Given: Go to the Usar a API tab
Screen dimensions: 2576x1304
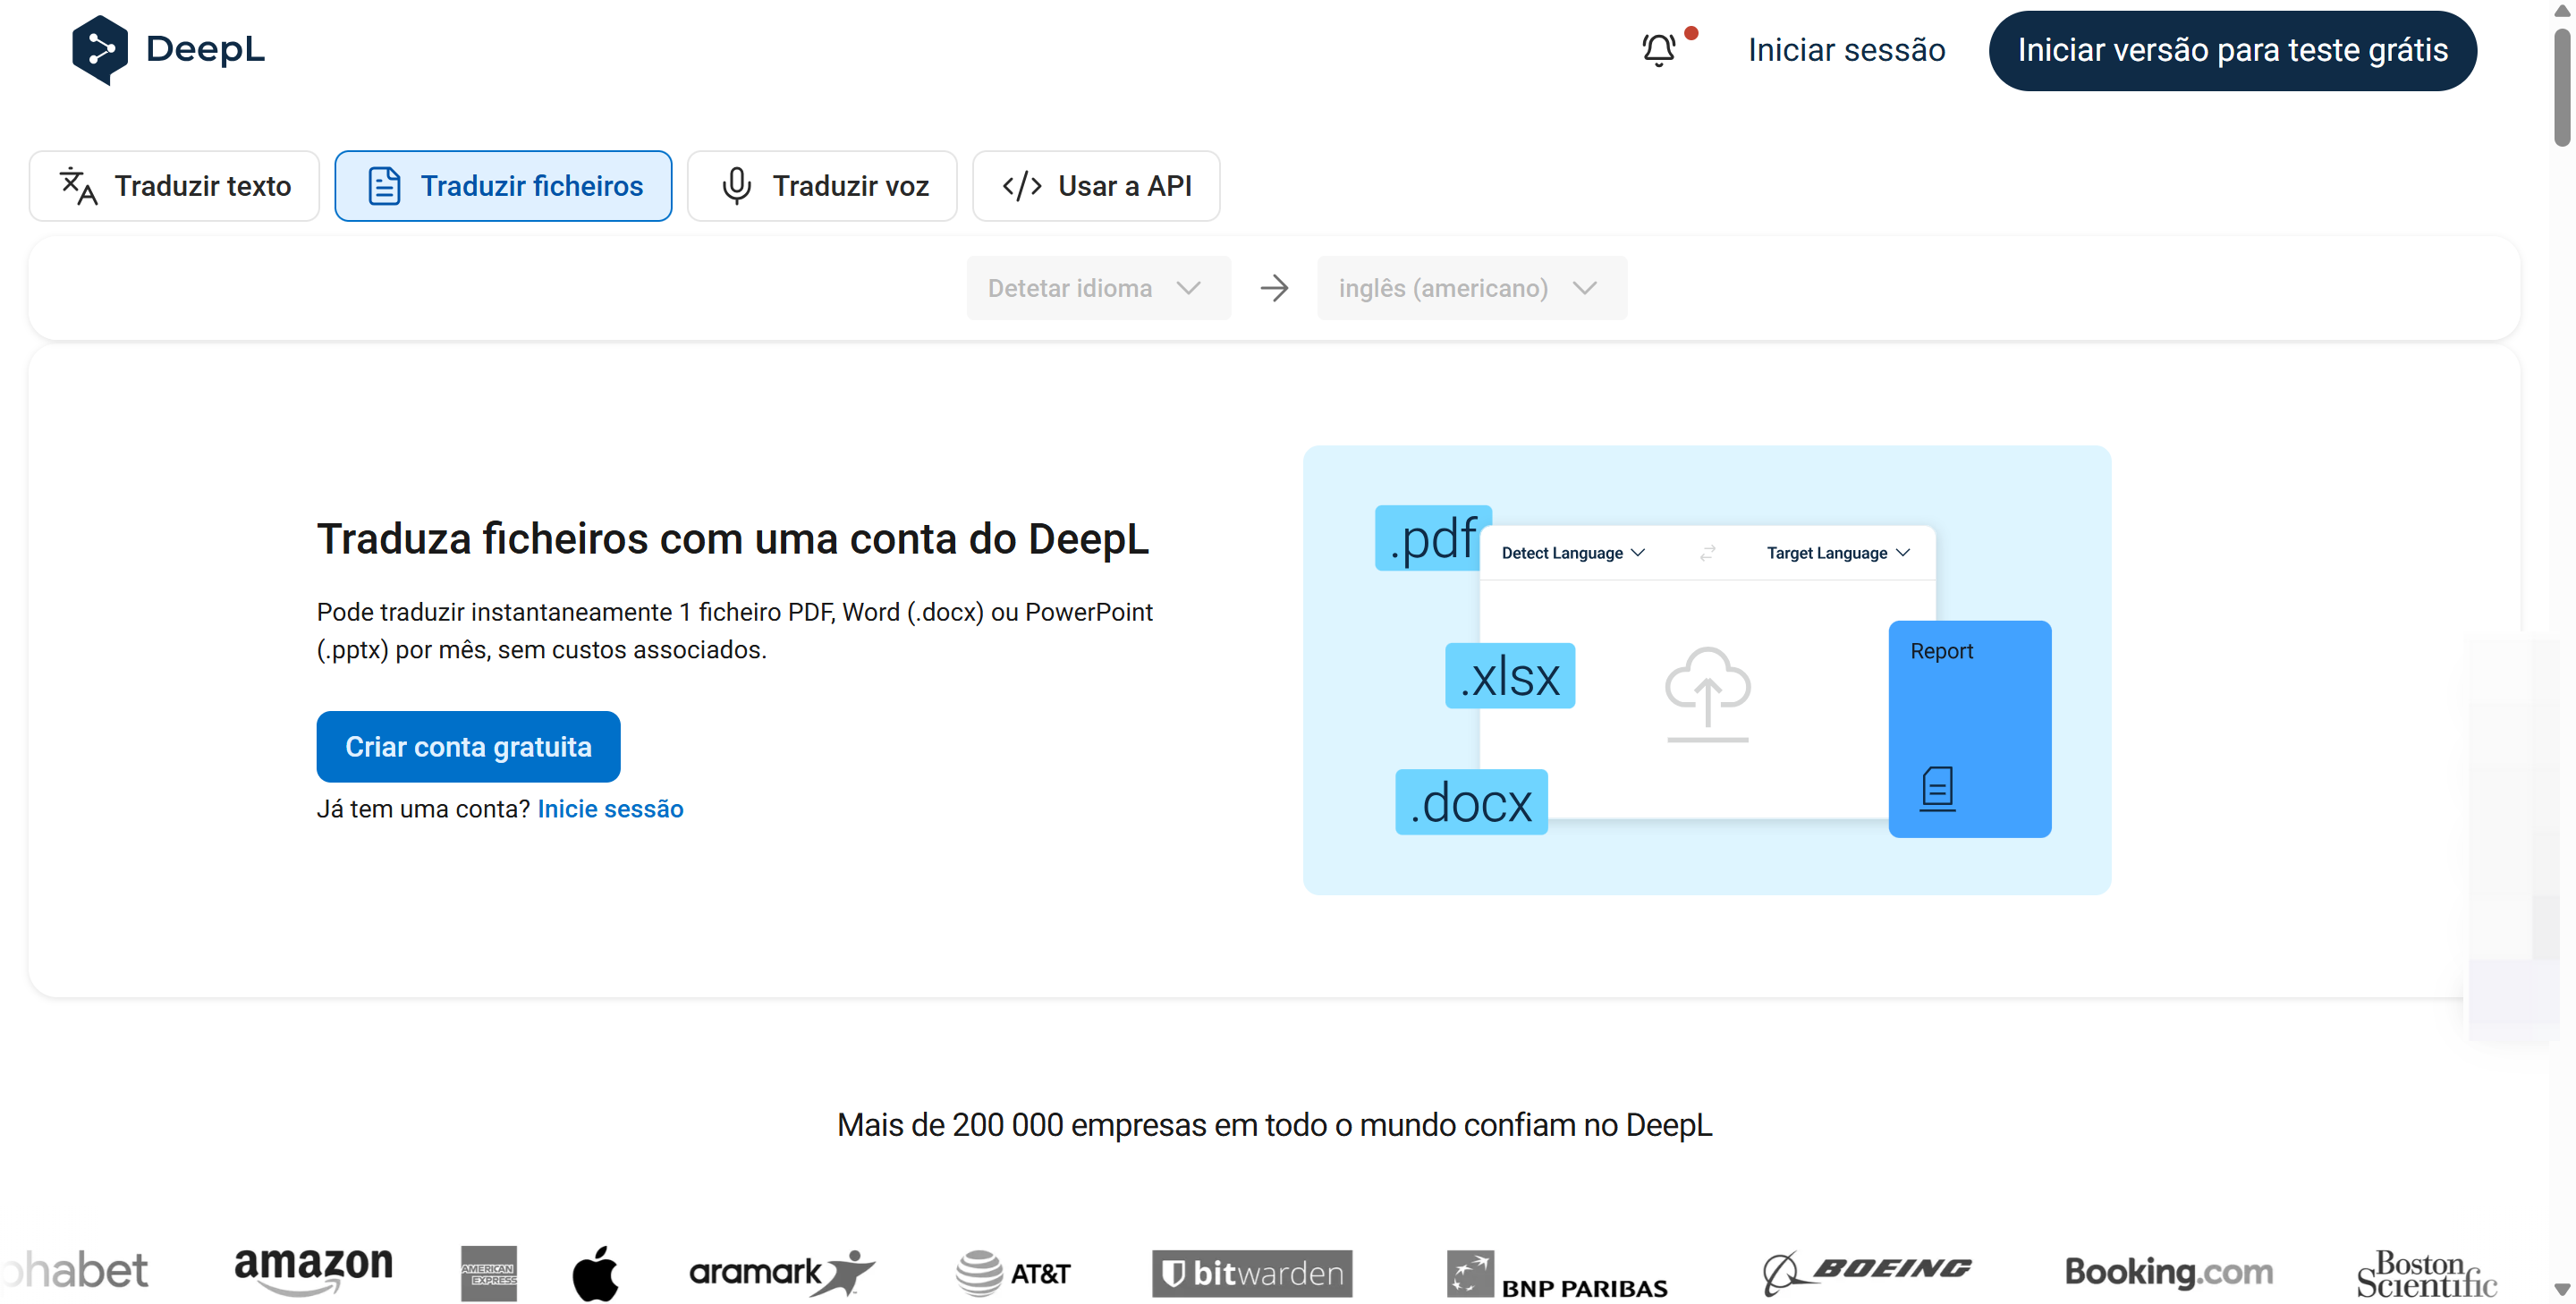Looking at the screenshot, I should point(1096,186).
